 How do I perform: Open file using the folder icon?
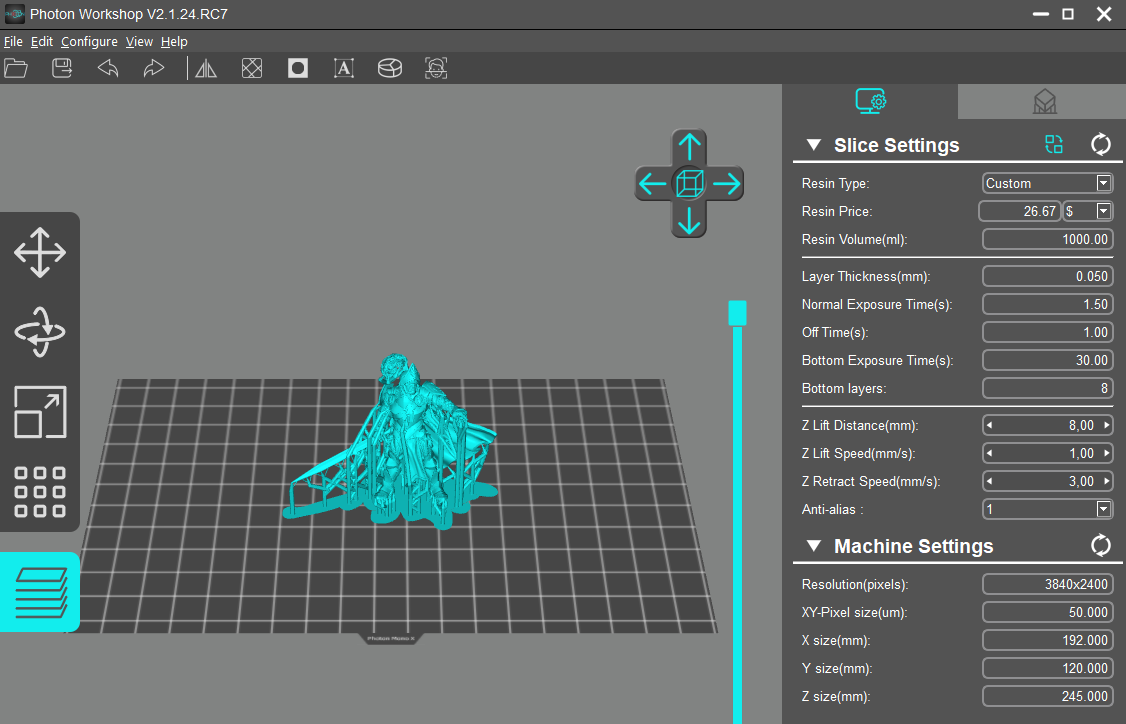pos(16,68)
